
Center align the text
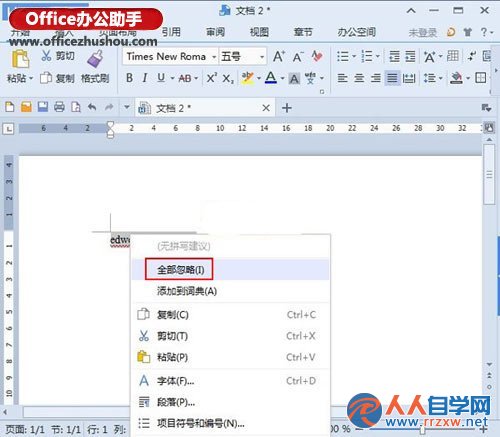pyautogui.click(x=359, y=78)
